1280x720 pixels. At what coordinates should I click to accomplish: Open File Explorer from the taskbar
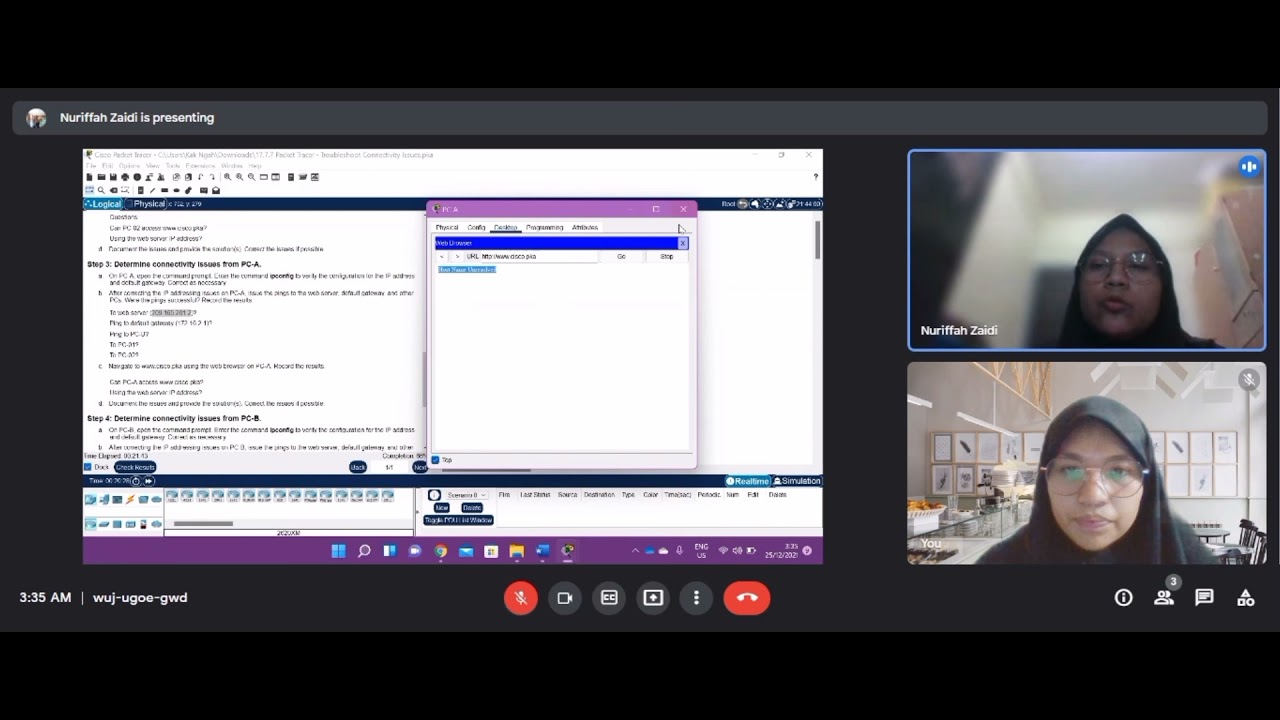click(x=516, y=551)
